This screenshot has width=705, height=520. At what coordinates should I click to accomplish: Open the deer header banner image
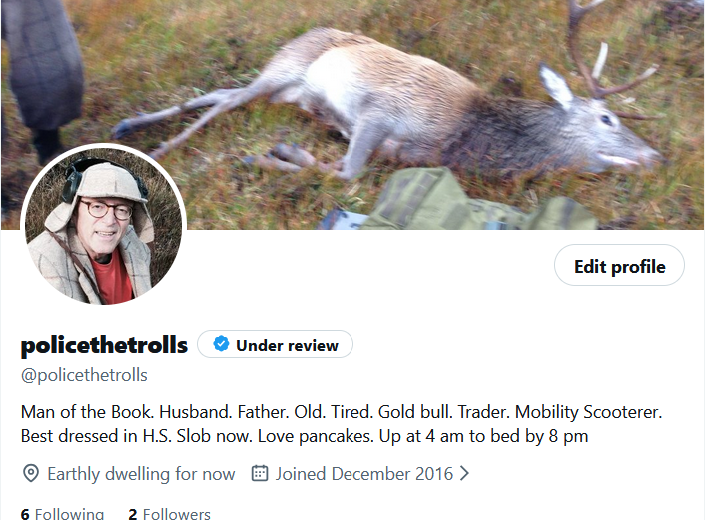[352, 115]
